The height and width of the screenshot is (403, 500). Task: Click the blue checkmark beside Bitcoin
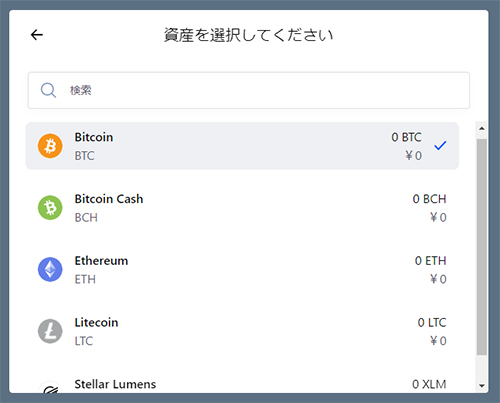coord(440,146)
